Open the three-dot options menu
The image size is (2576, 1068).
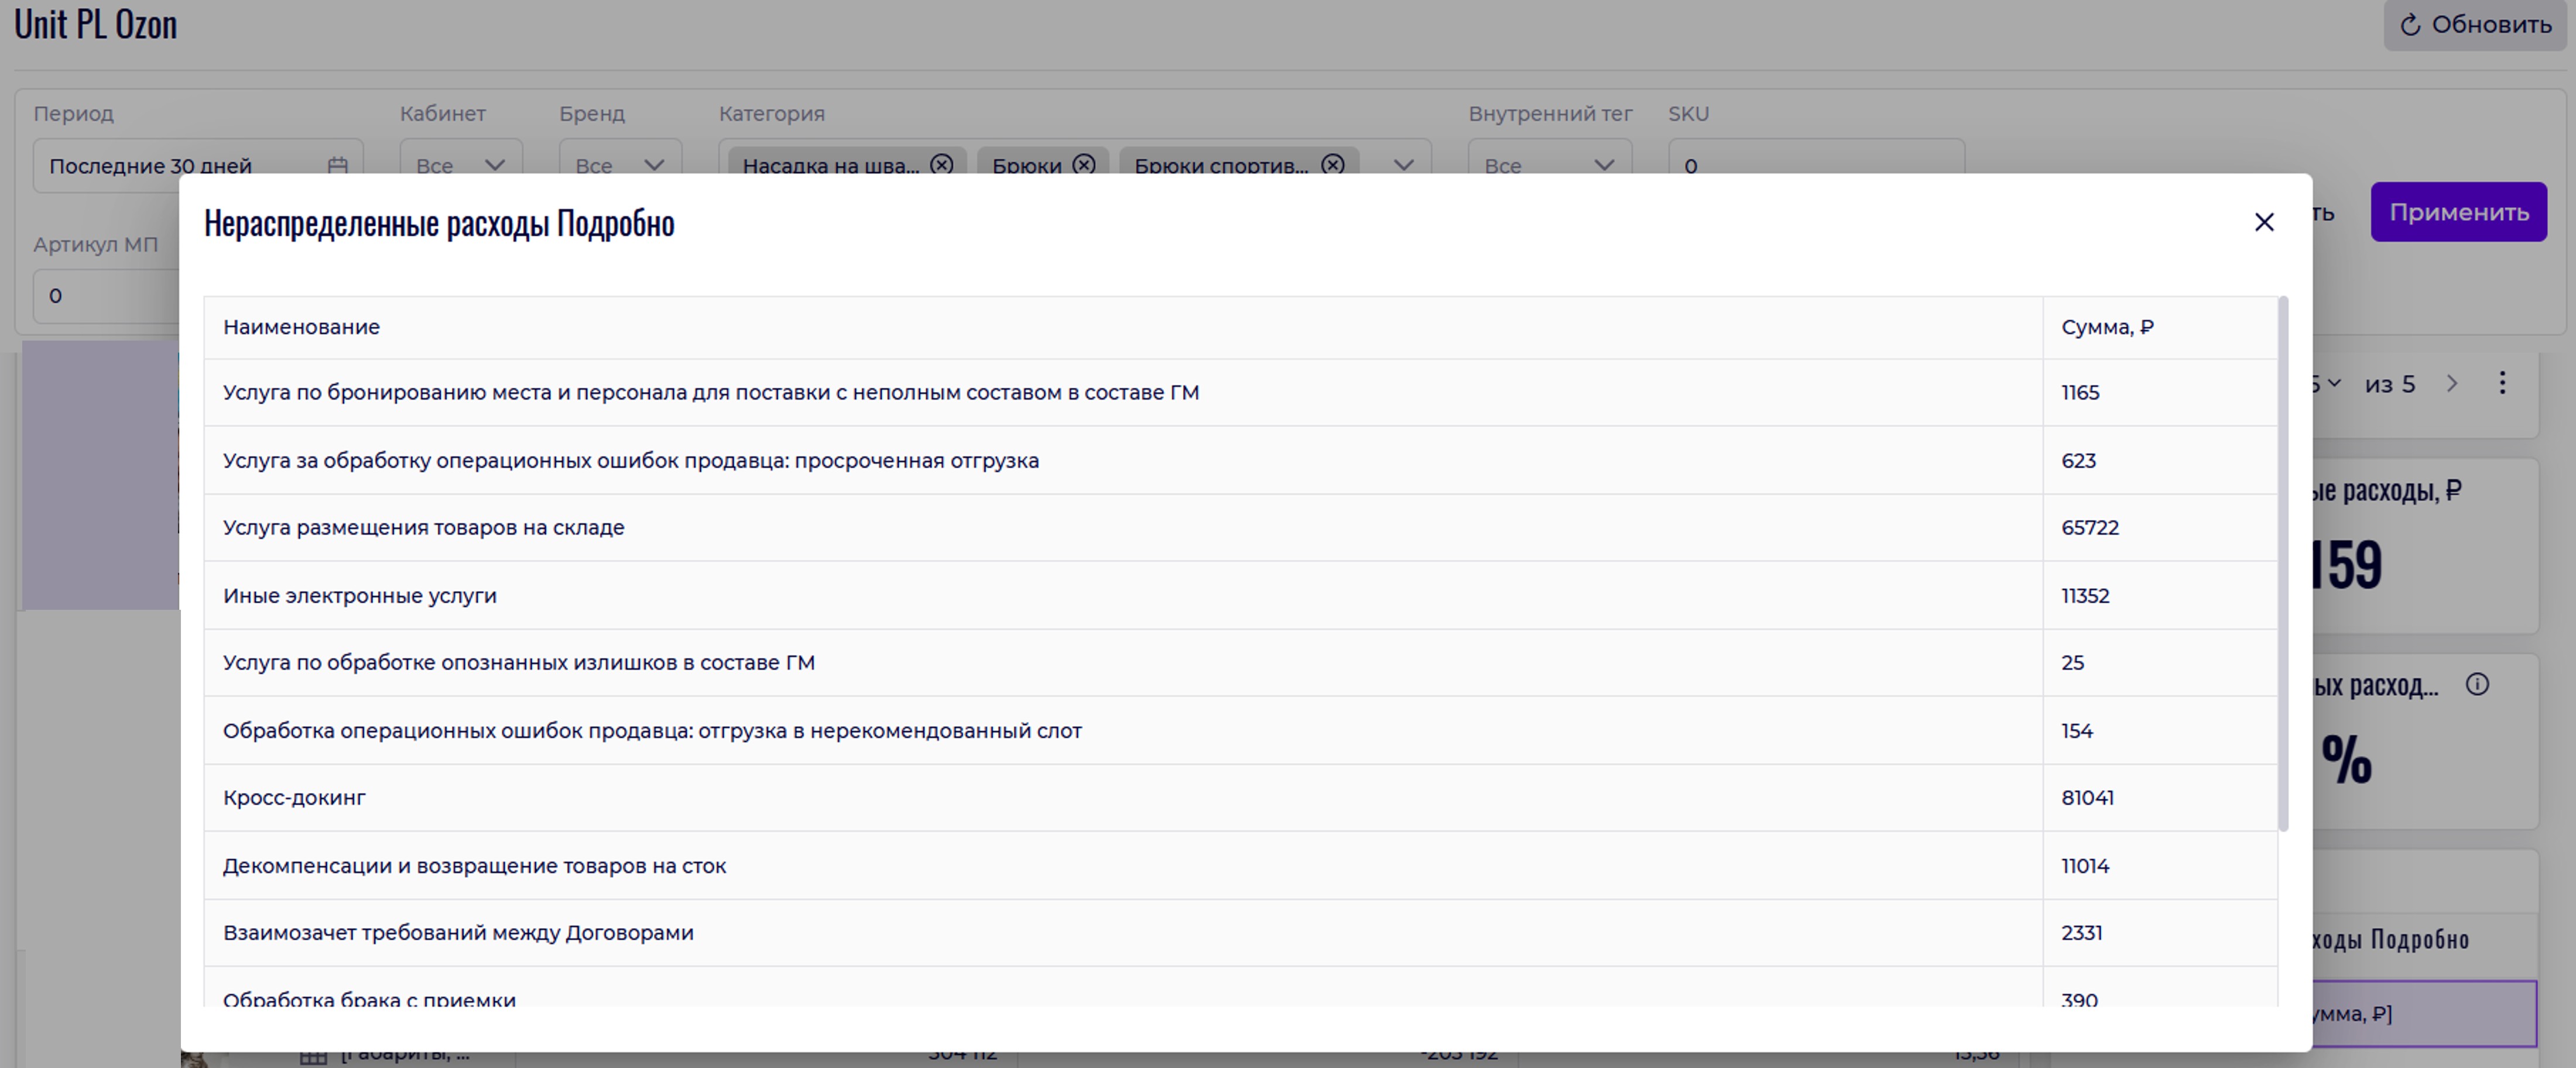coord(2502,383)
